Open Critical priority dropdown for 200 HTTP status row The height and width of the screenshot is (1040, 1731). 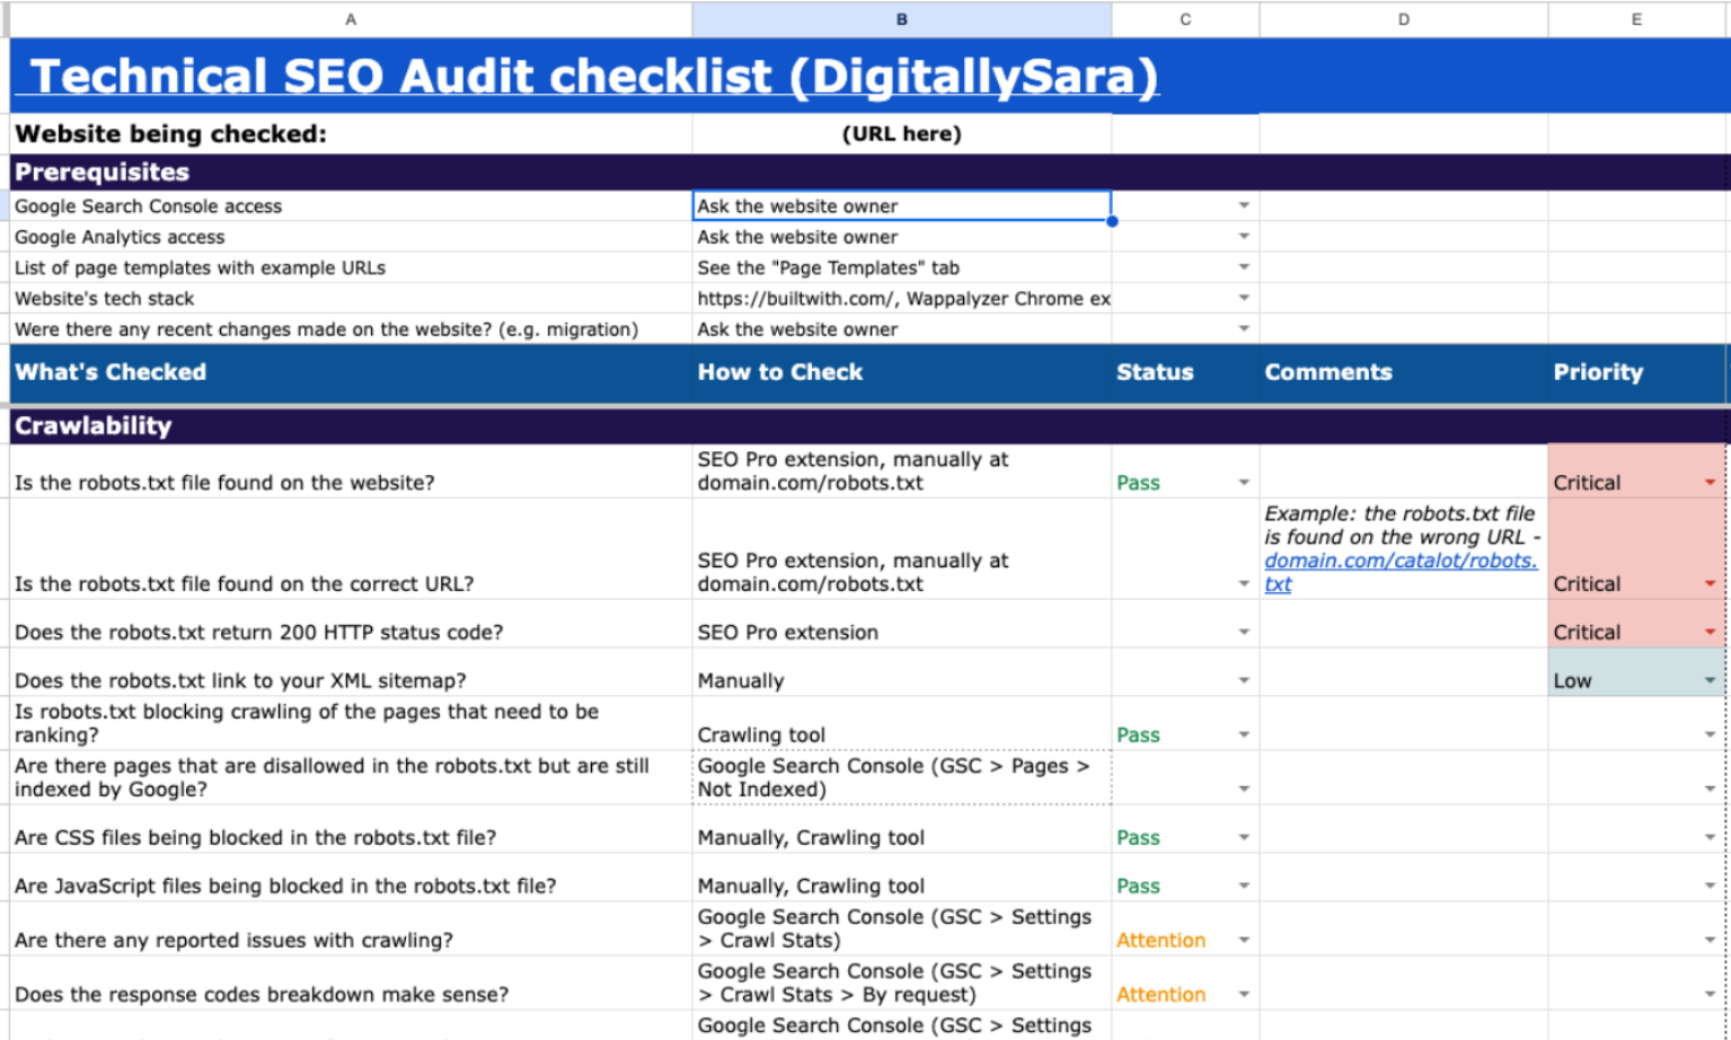tap(1710, 632)
